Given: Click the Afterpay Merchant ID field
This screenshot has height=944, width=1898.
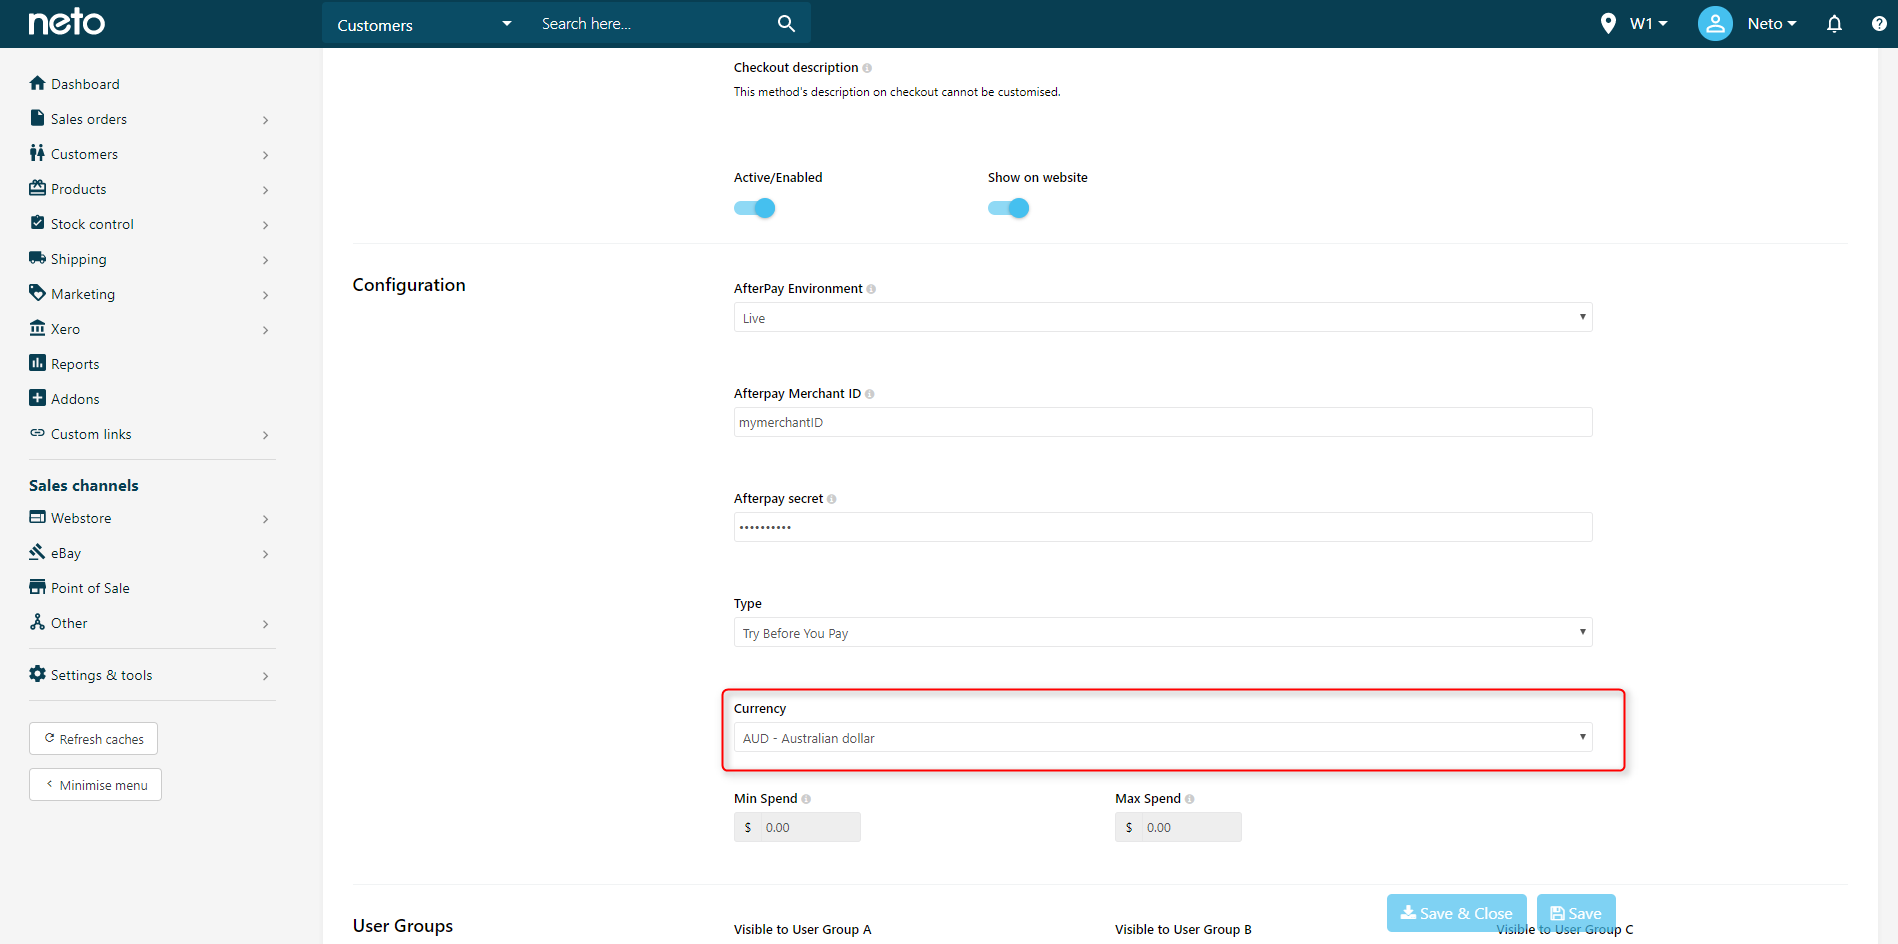Looking at the screenshot, I should point(1163,423).
